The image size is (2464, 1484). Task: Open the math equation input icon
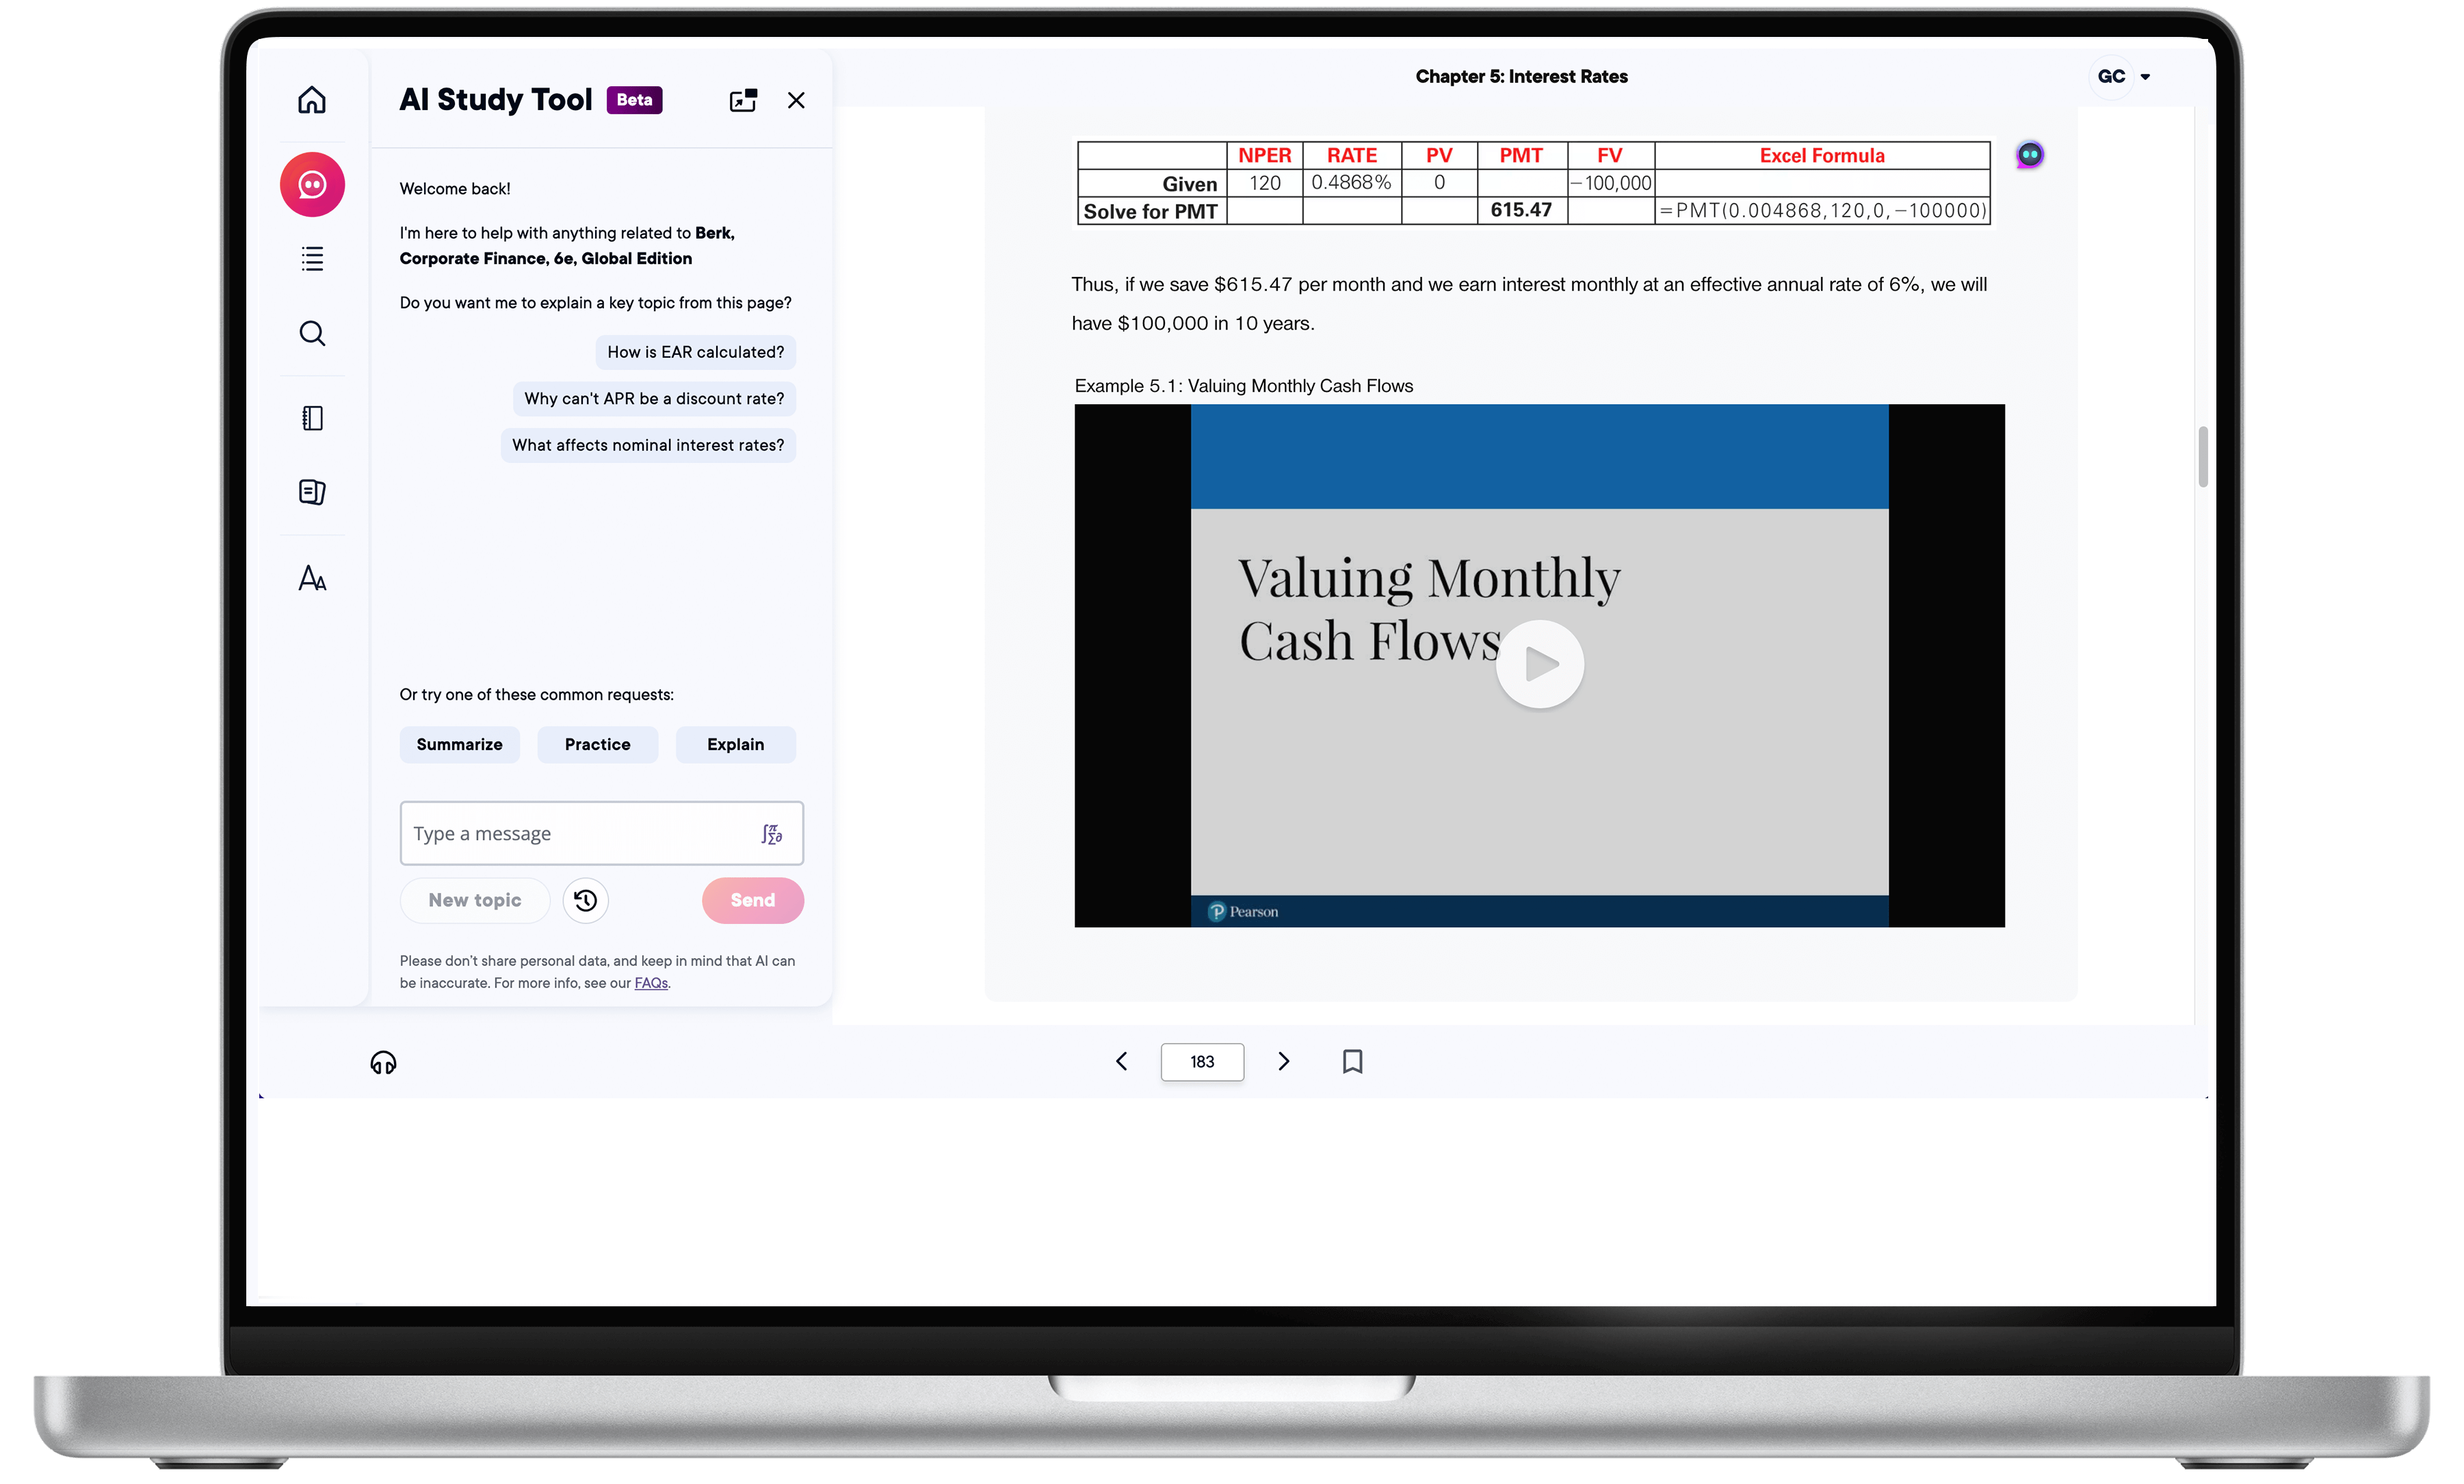click(771, 834)
